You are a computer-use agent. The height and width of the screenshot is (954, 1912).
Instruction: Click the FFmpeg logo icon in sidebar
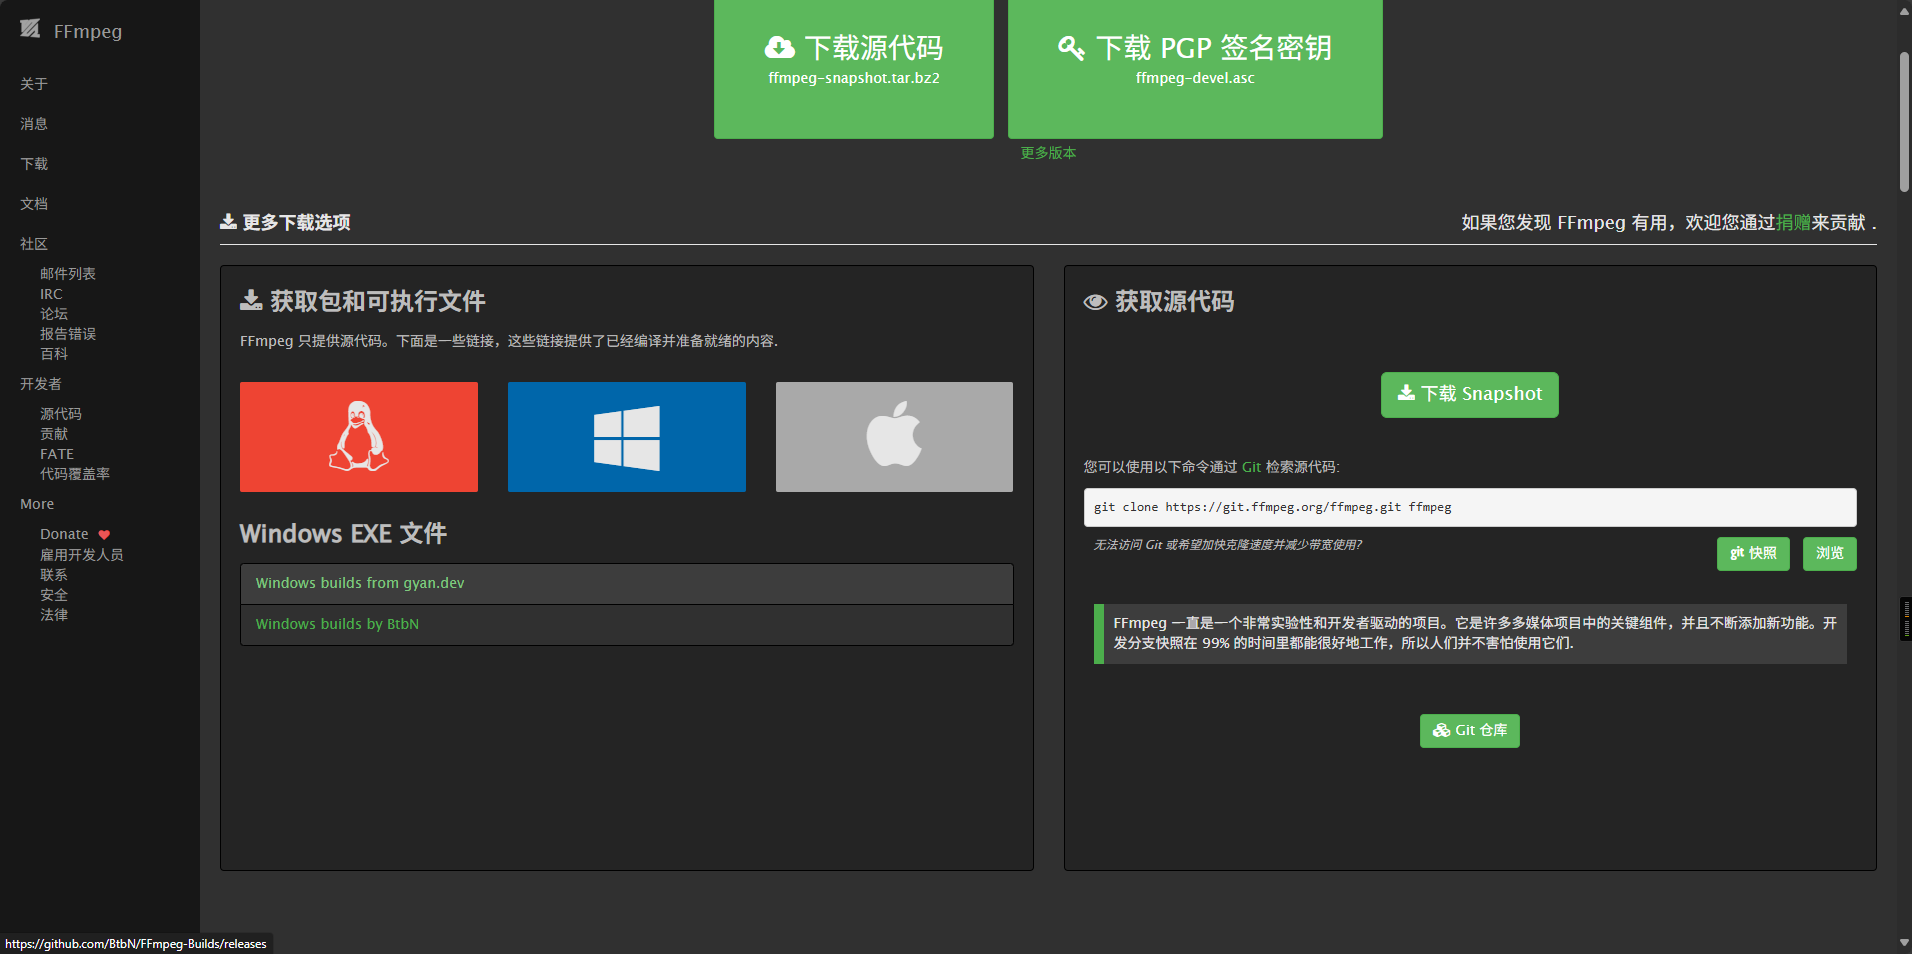(30, 29)
